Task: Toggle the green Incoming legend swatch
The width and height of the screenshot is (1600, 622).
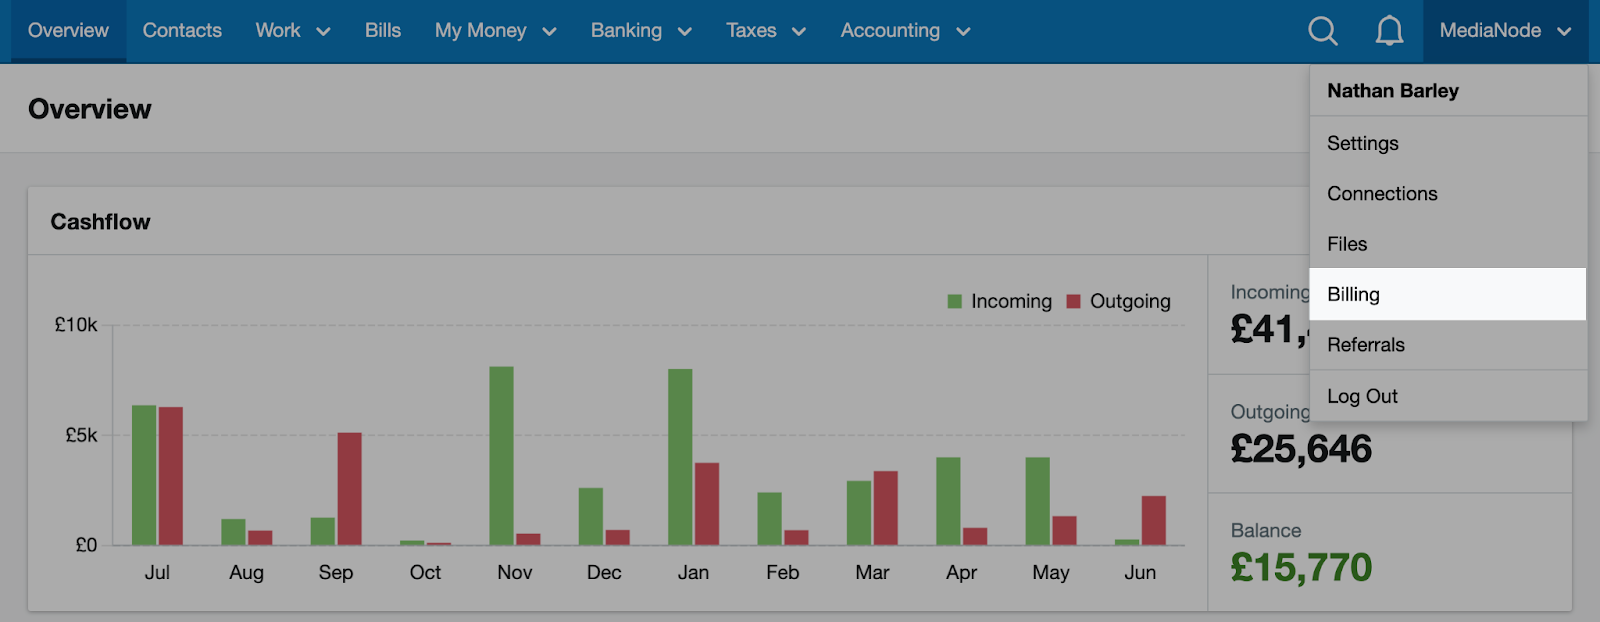Action: point(955,302)
